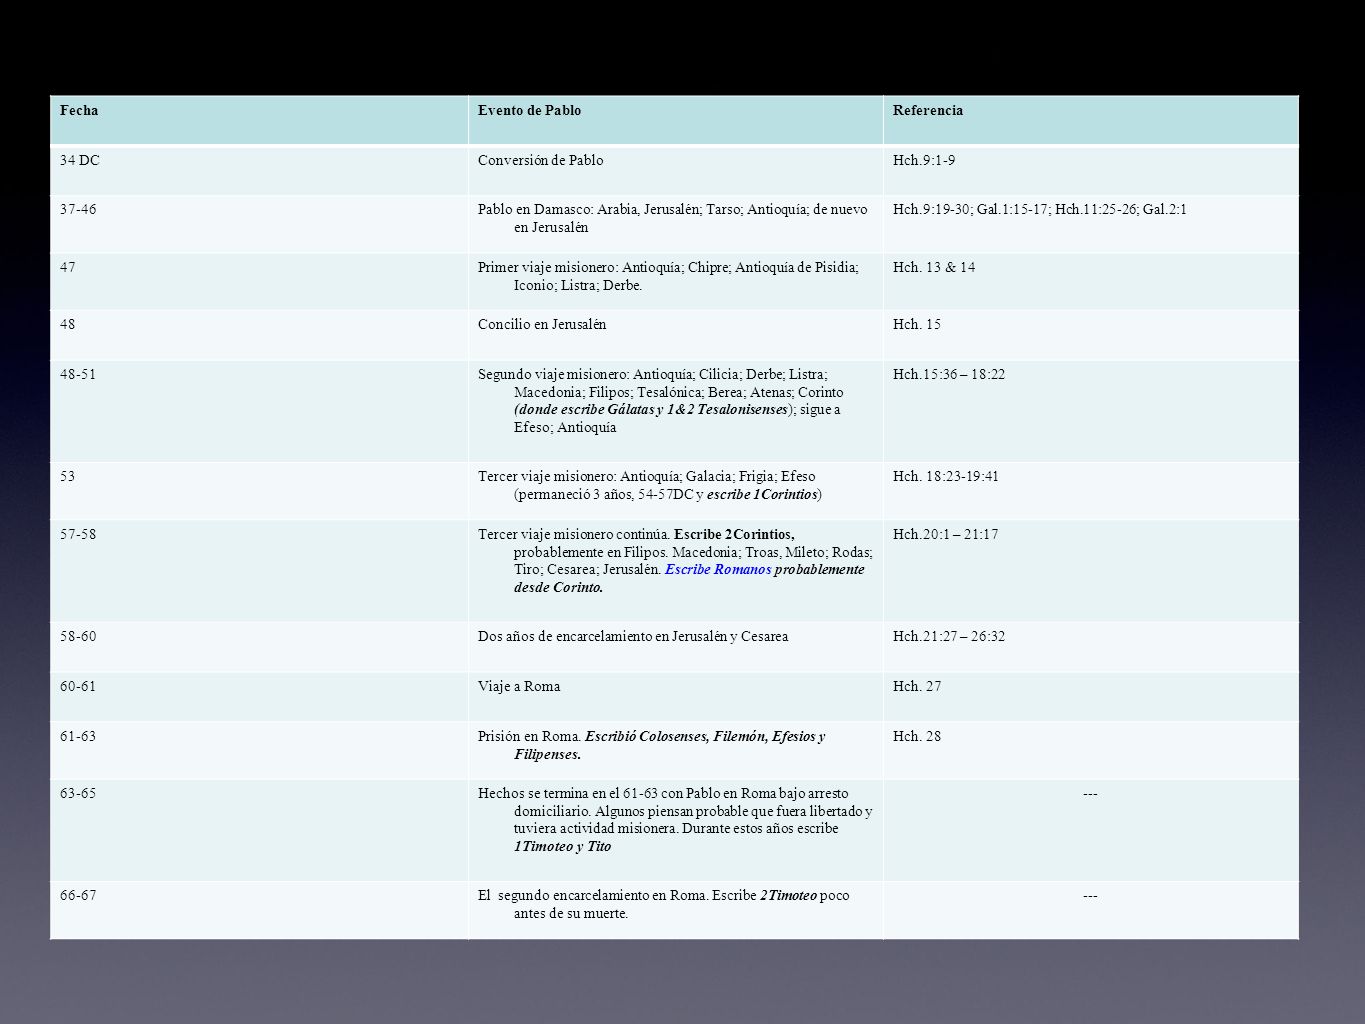Screen dimensions: 1365x1024
Task: Select the '48' date cell
Action: [259, 335]
